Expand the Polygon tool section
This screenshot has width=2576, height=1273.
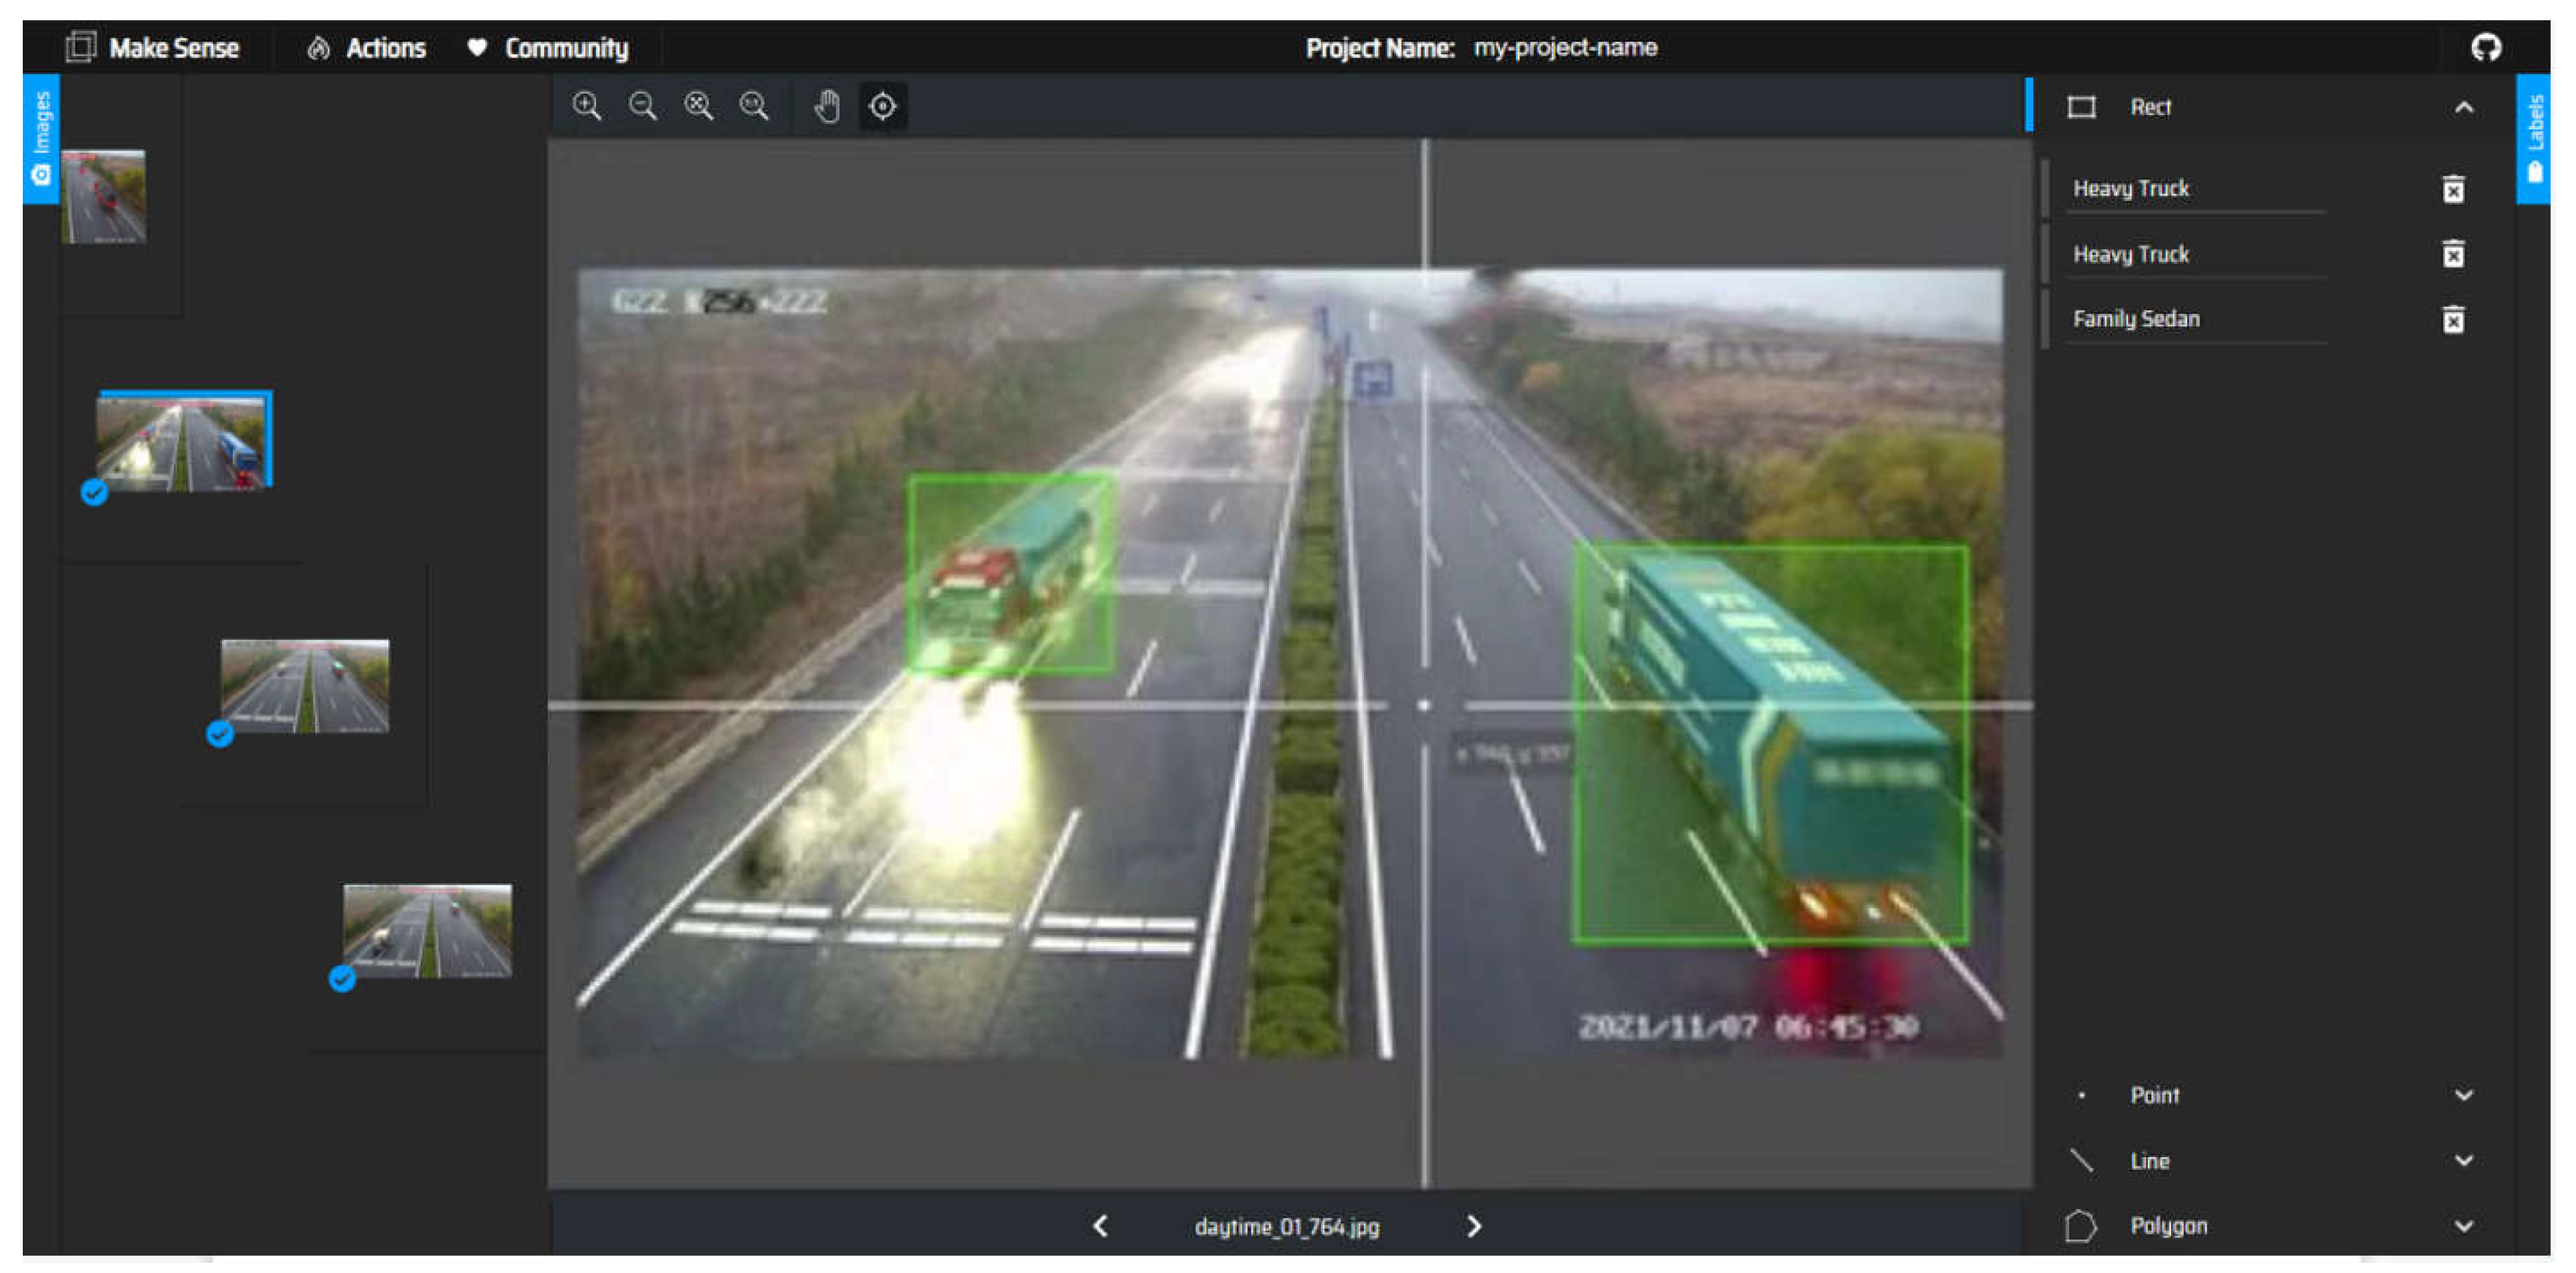[2464, 1226]
